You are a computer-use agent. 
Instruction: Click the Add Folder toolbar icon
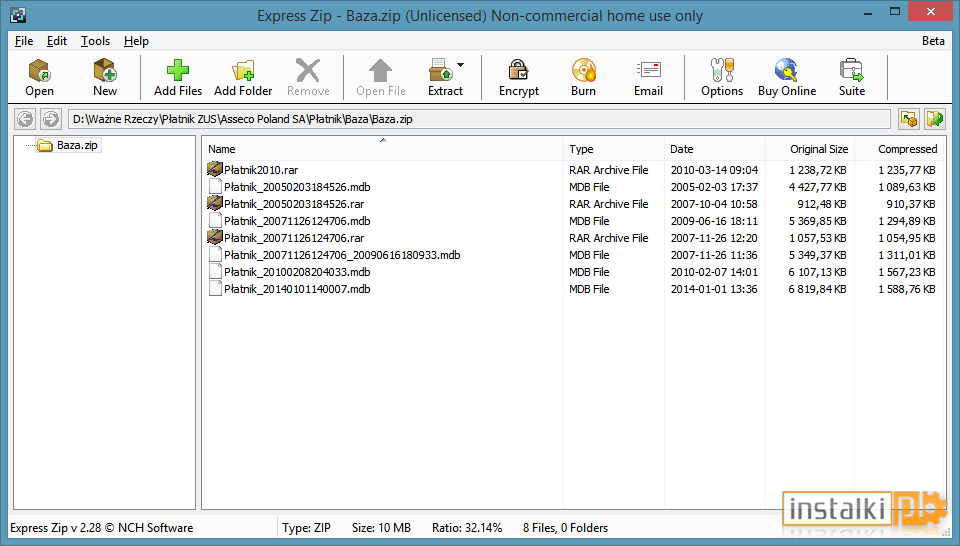(x=243, y=70)
